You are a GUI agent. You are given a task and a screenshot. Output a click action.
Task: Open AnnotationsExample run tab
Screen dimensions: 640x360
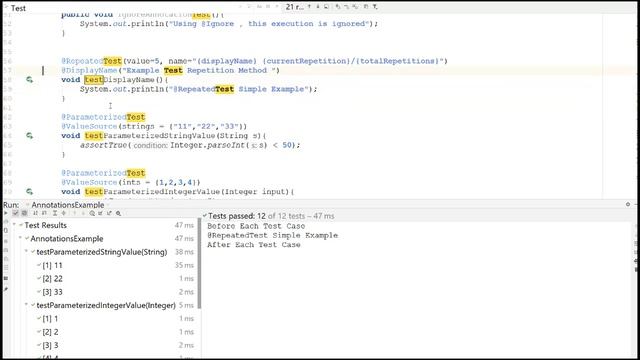coord(67,204)
